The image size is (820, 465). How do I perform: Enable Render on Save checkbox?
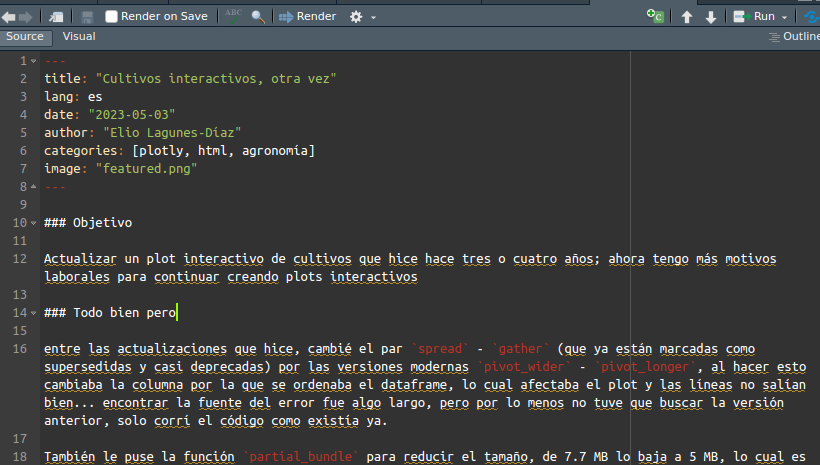(x=111, y=17)
